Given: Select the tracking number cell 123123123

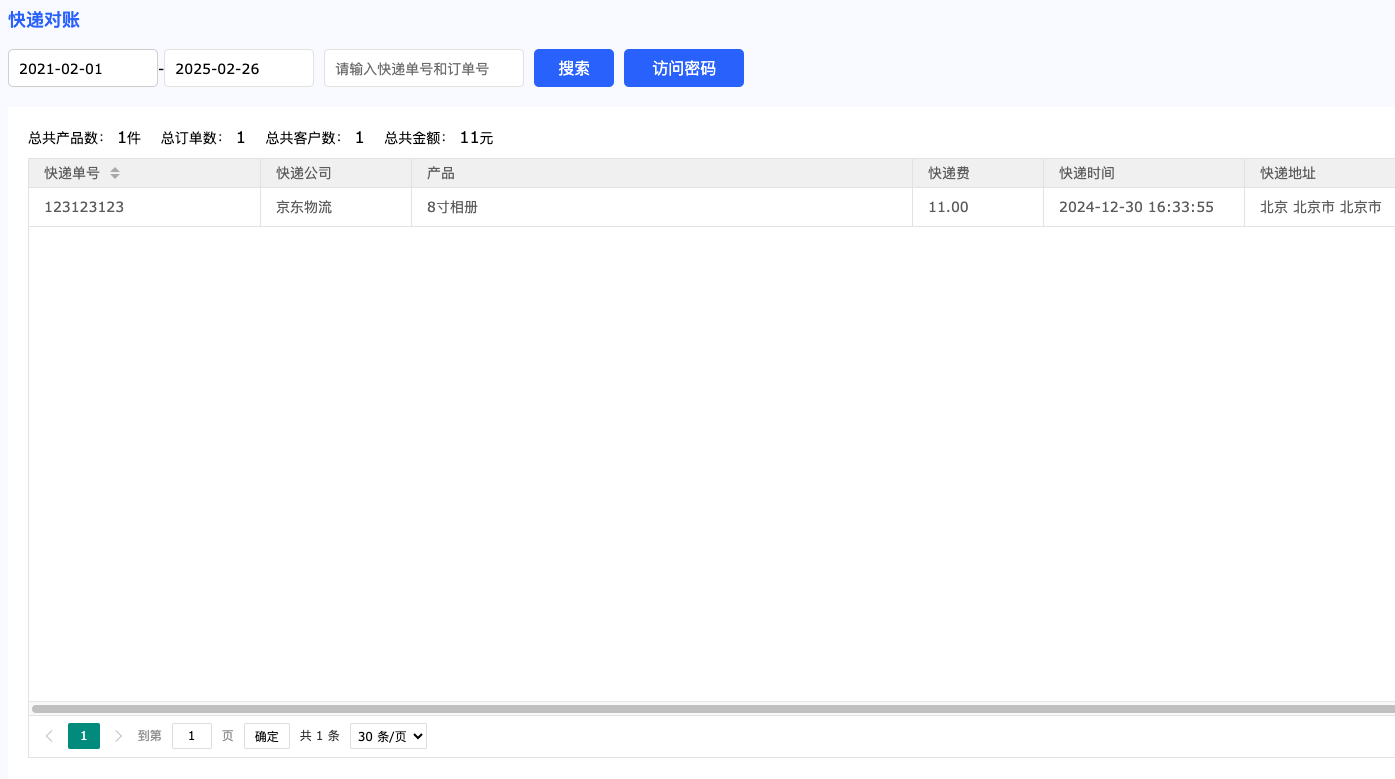Looking at the screenshot, I should (x=84, y=207).
